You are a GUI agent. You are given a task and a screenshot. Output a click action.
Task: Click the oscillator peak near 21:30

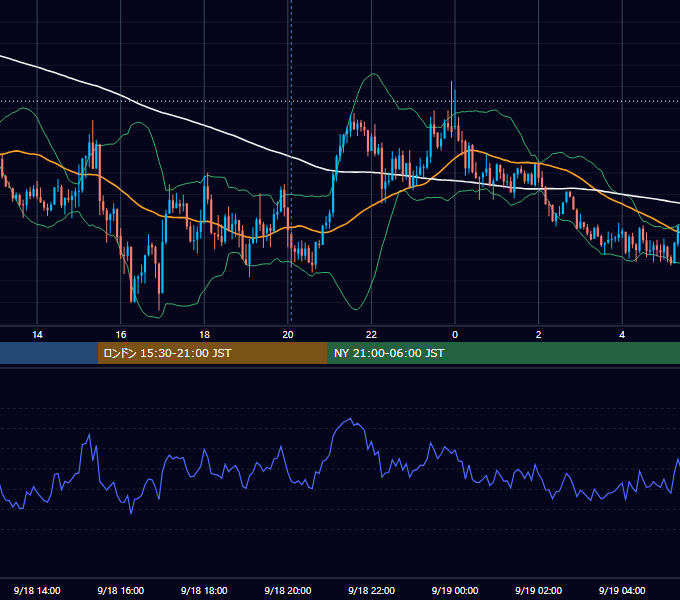350,419
